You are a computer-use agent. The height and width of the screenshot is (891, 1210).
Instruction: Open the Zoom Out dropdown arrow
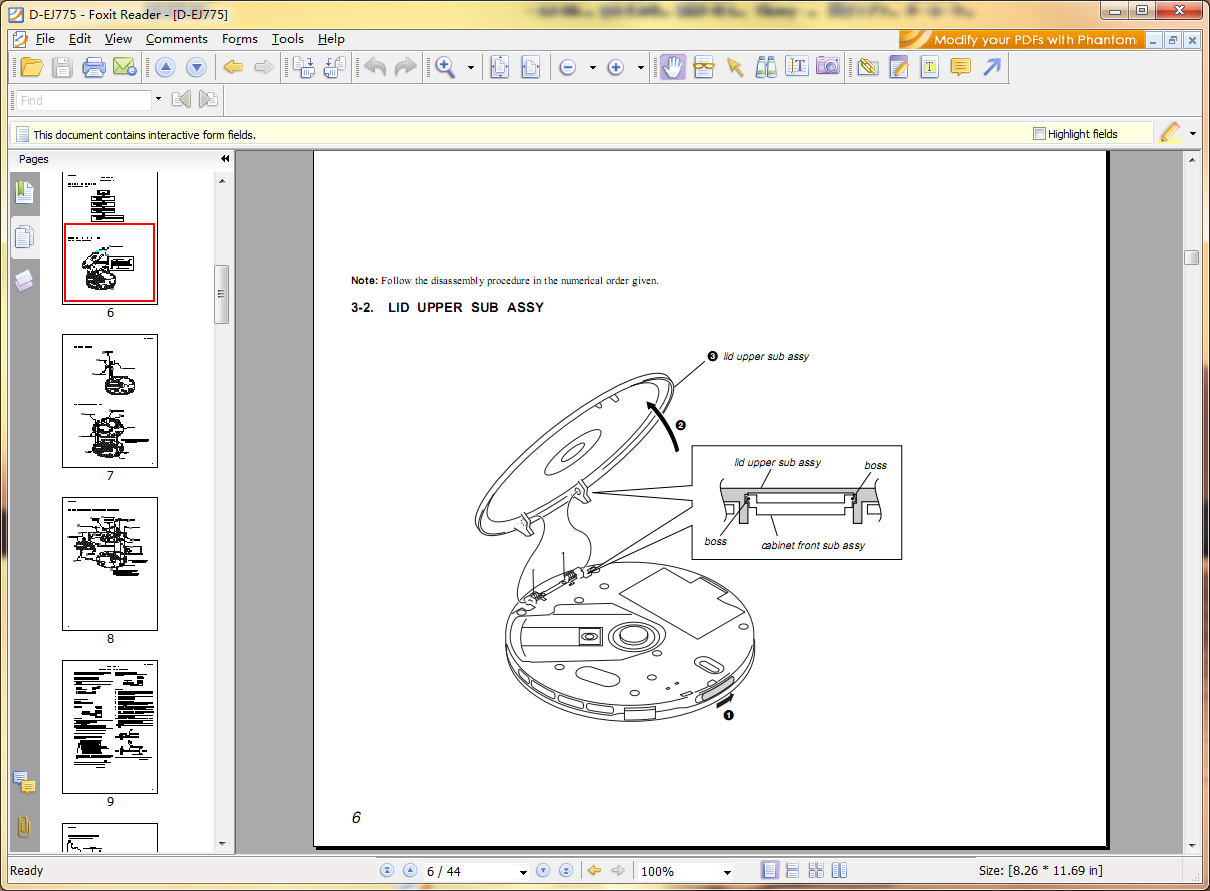point(592,68)
